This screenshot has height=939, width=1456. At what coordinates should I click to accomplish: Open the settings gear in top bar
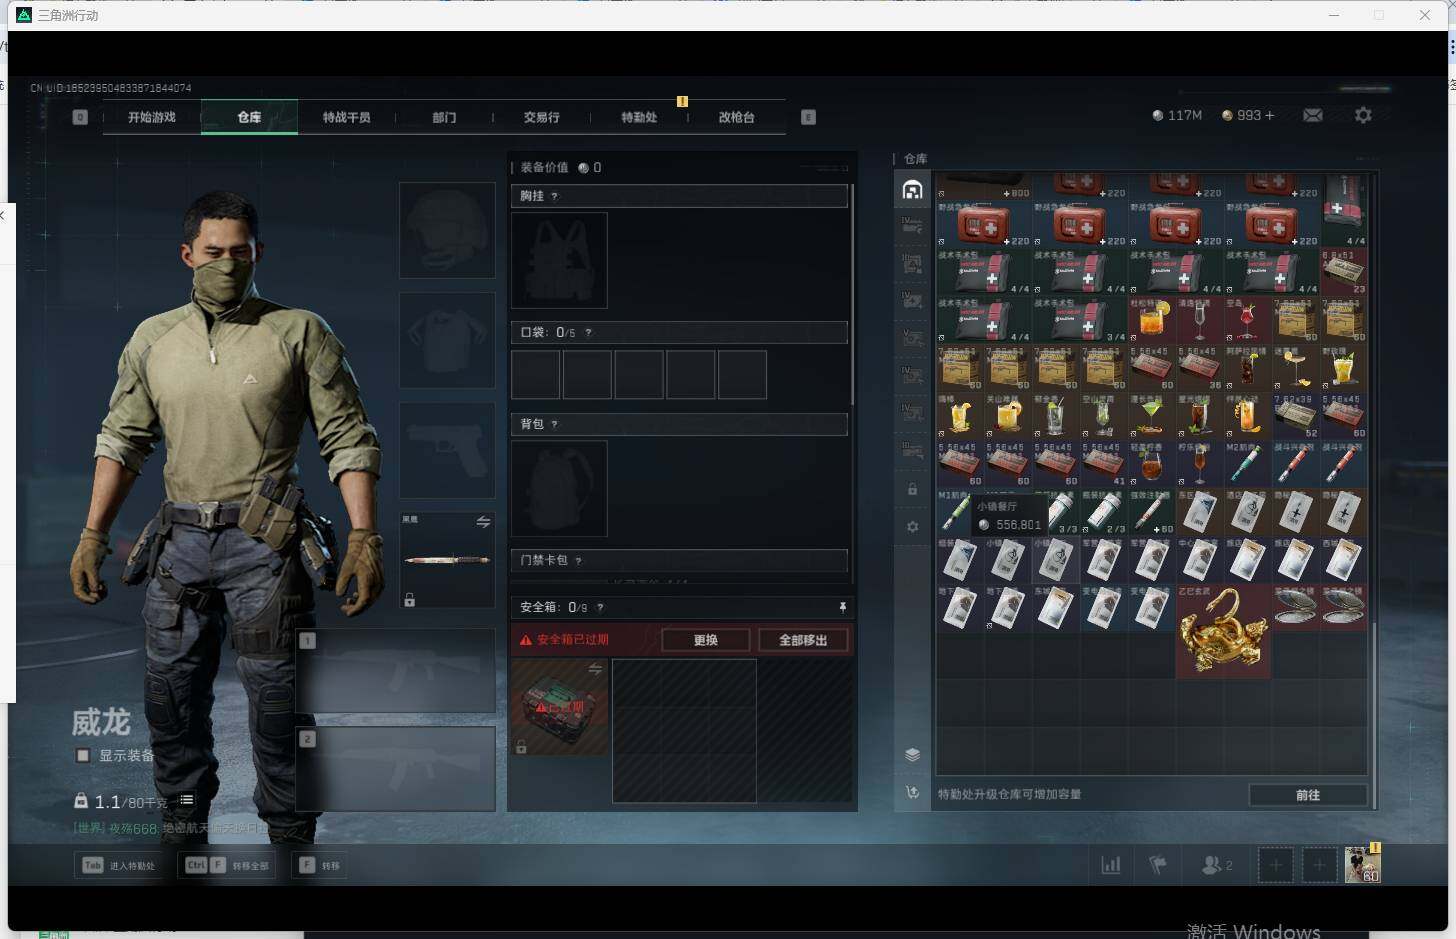tap(1363, 116)
